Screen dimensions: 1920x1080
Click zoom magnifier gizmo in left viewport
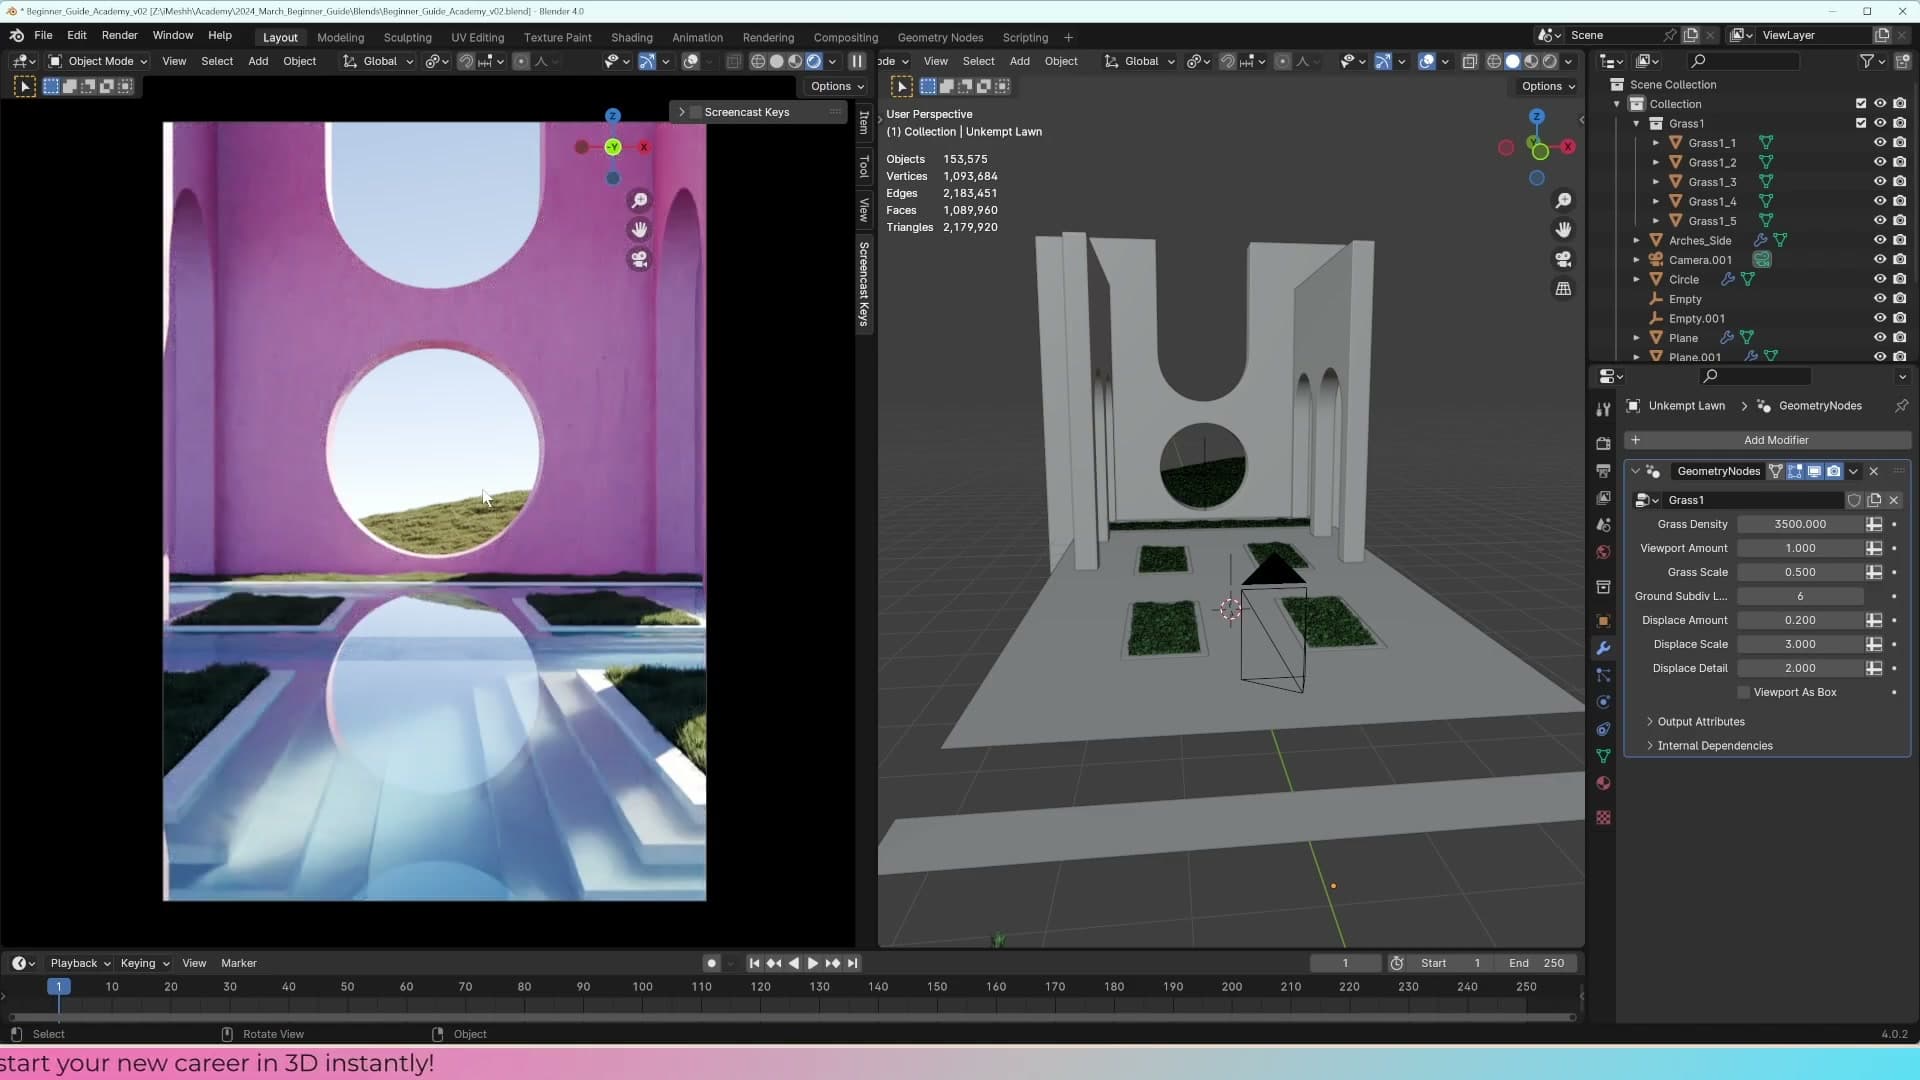pos(639,201)
